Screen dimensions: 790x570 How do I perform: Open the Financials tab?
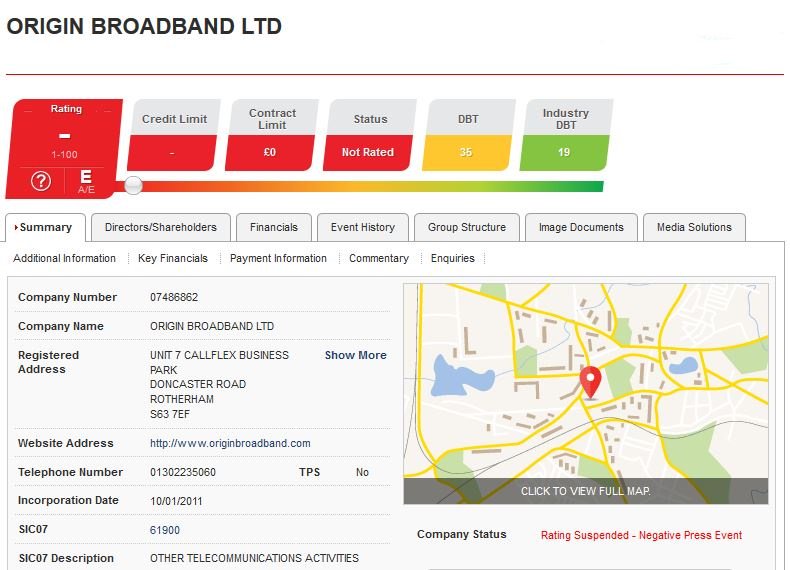point(274,227)
